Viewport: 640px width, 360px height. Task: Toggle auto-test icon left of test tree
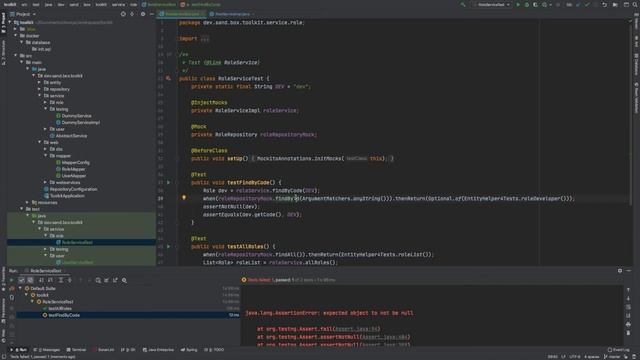(11, 298)
